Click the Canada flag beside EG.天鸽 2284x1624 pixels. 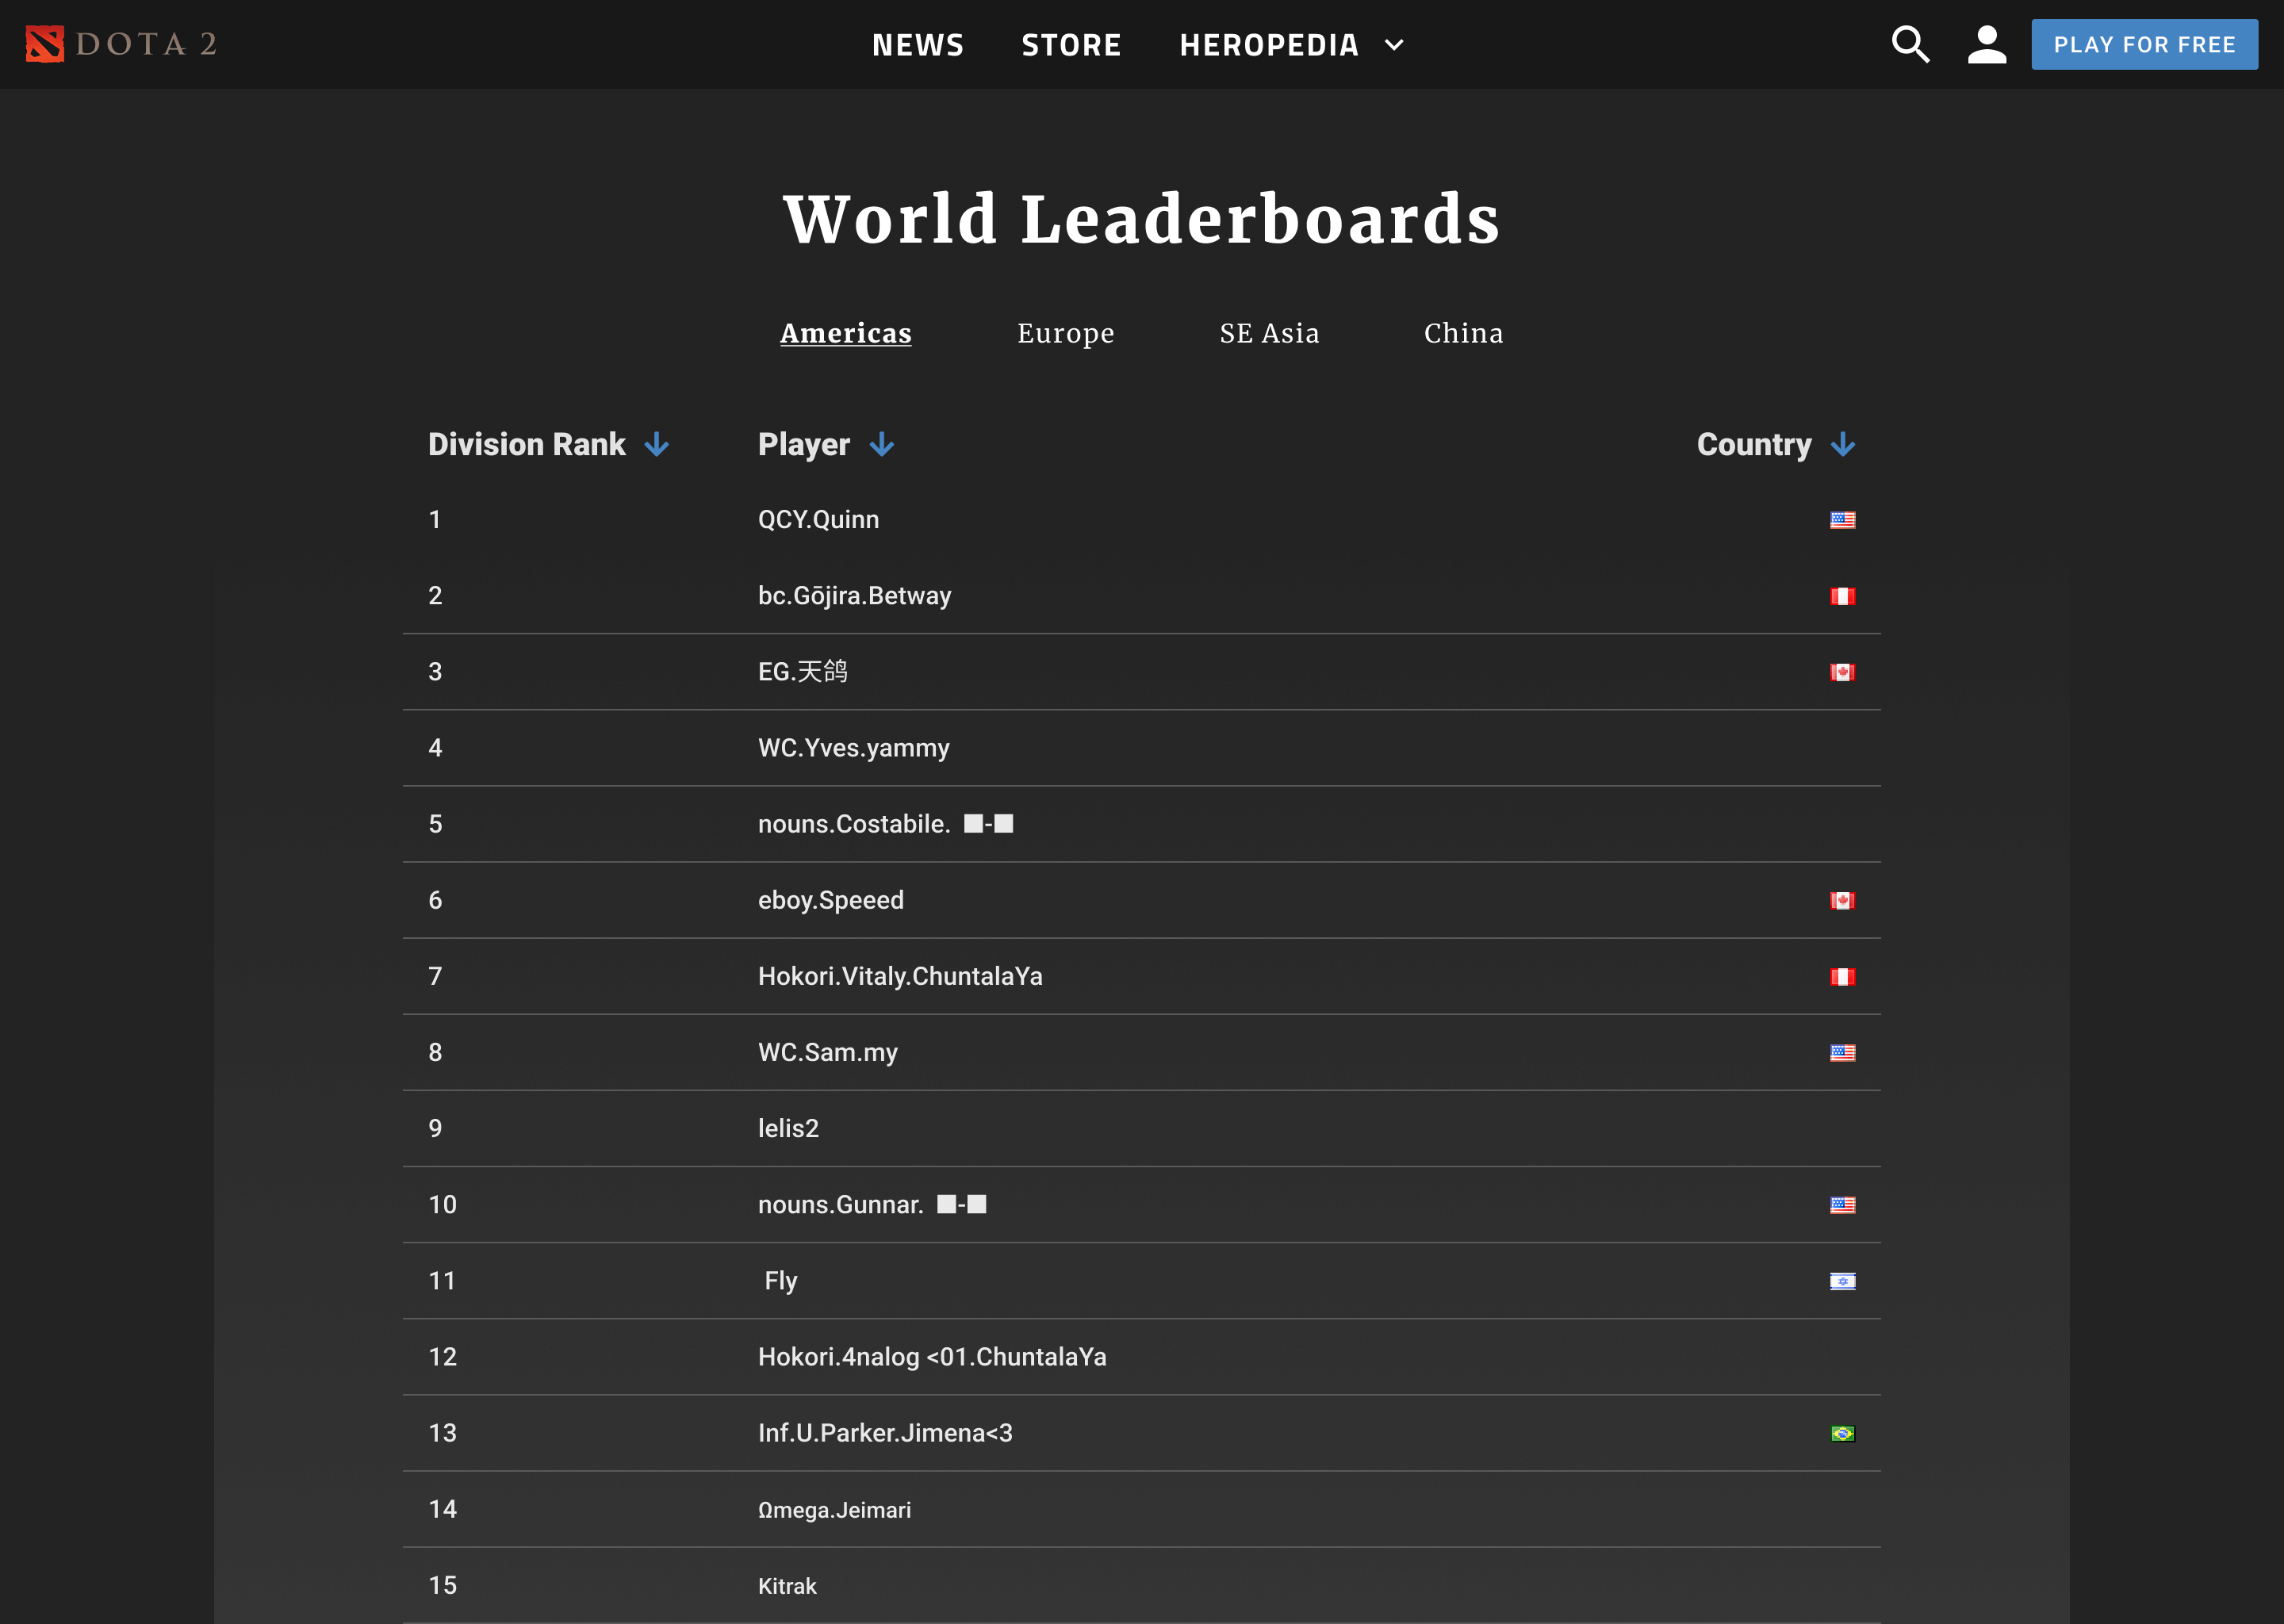[x=1842, y=672]
